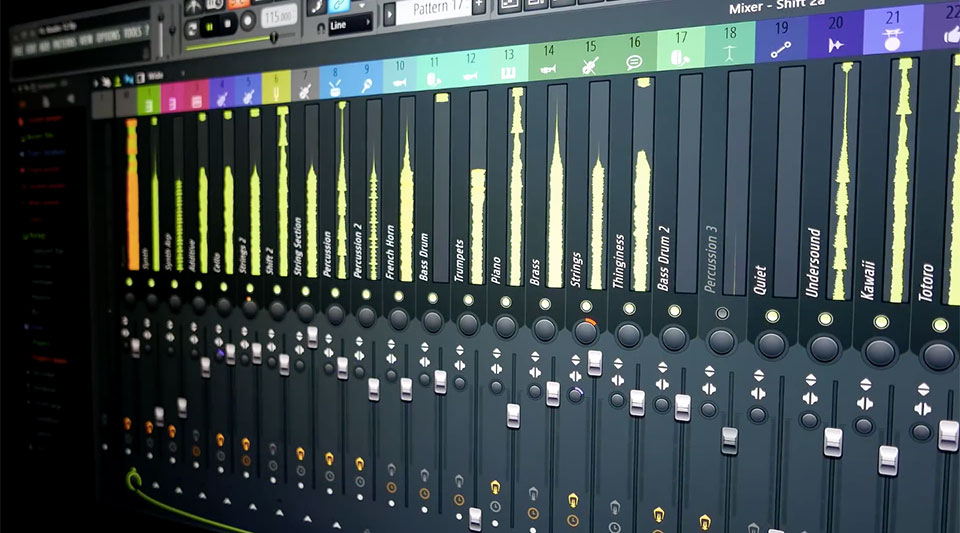The width and height of the screenshot is (960, 533).
Task: Toggle pattern/song mode button left of pause
Action: pos(191,29)
